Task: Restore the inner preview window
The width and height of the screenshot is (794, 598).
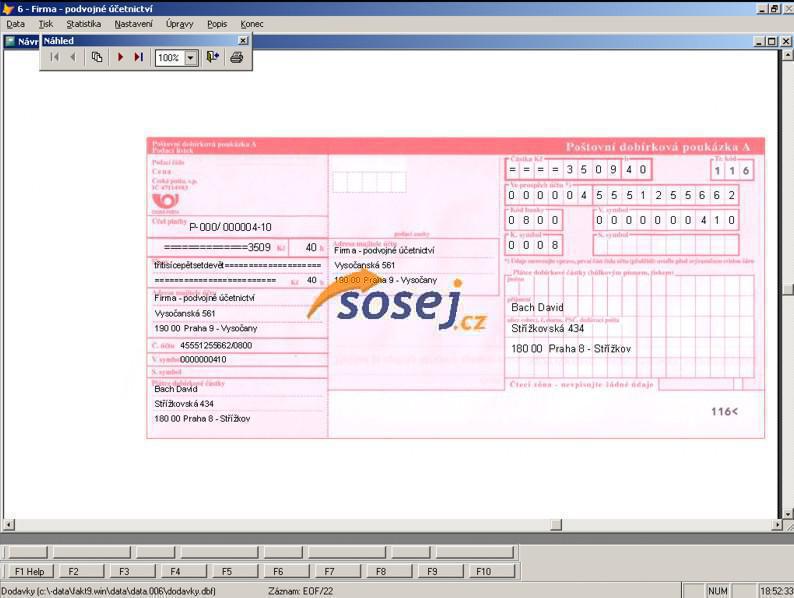Action: point(771,42)
